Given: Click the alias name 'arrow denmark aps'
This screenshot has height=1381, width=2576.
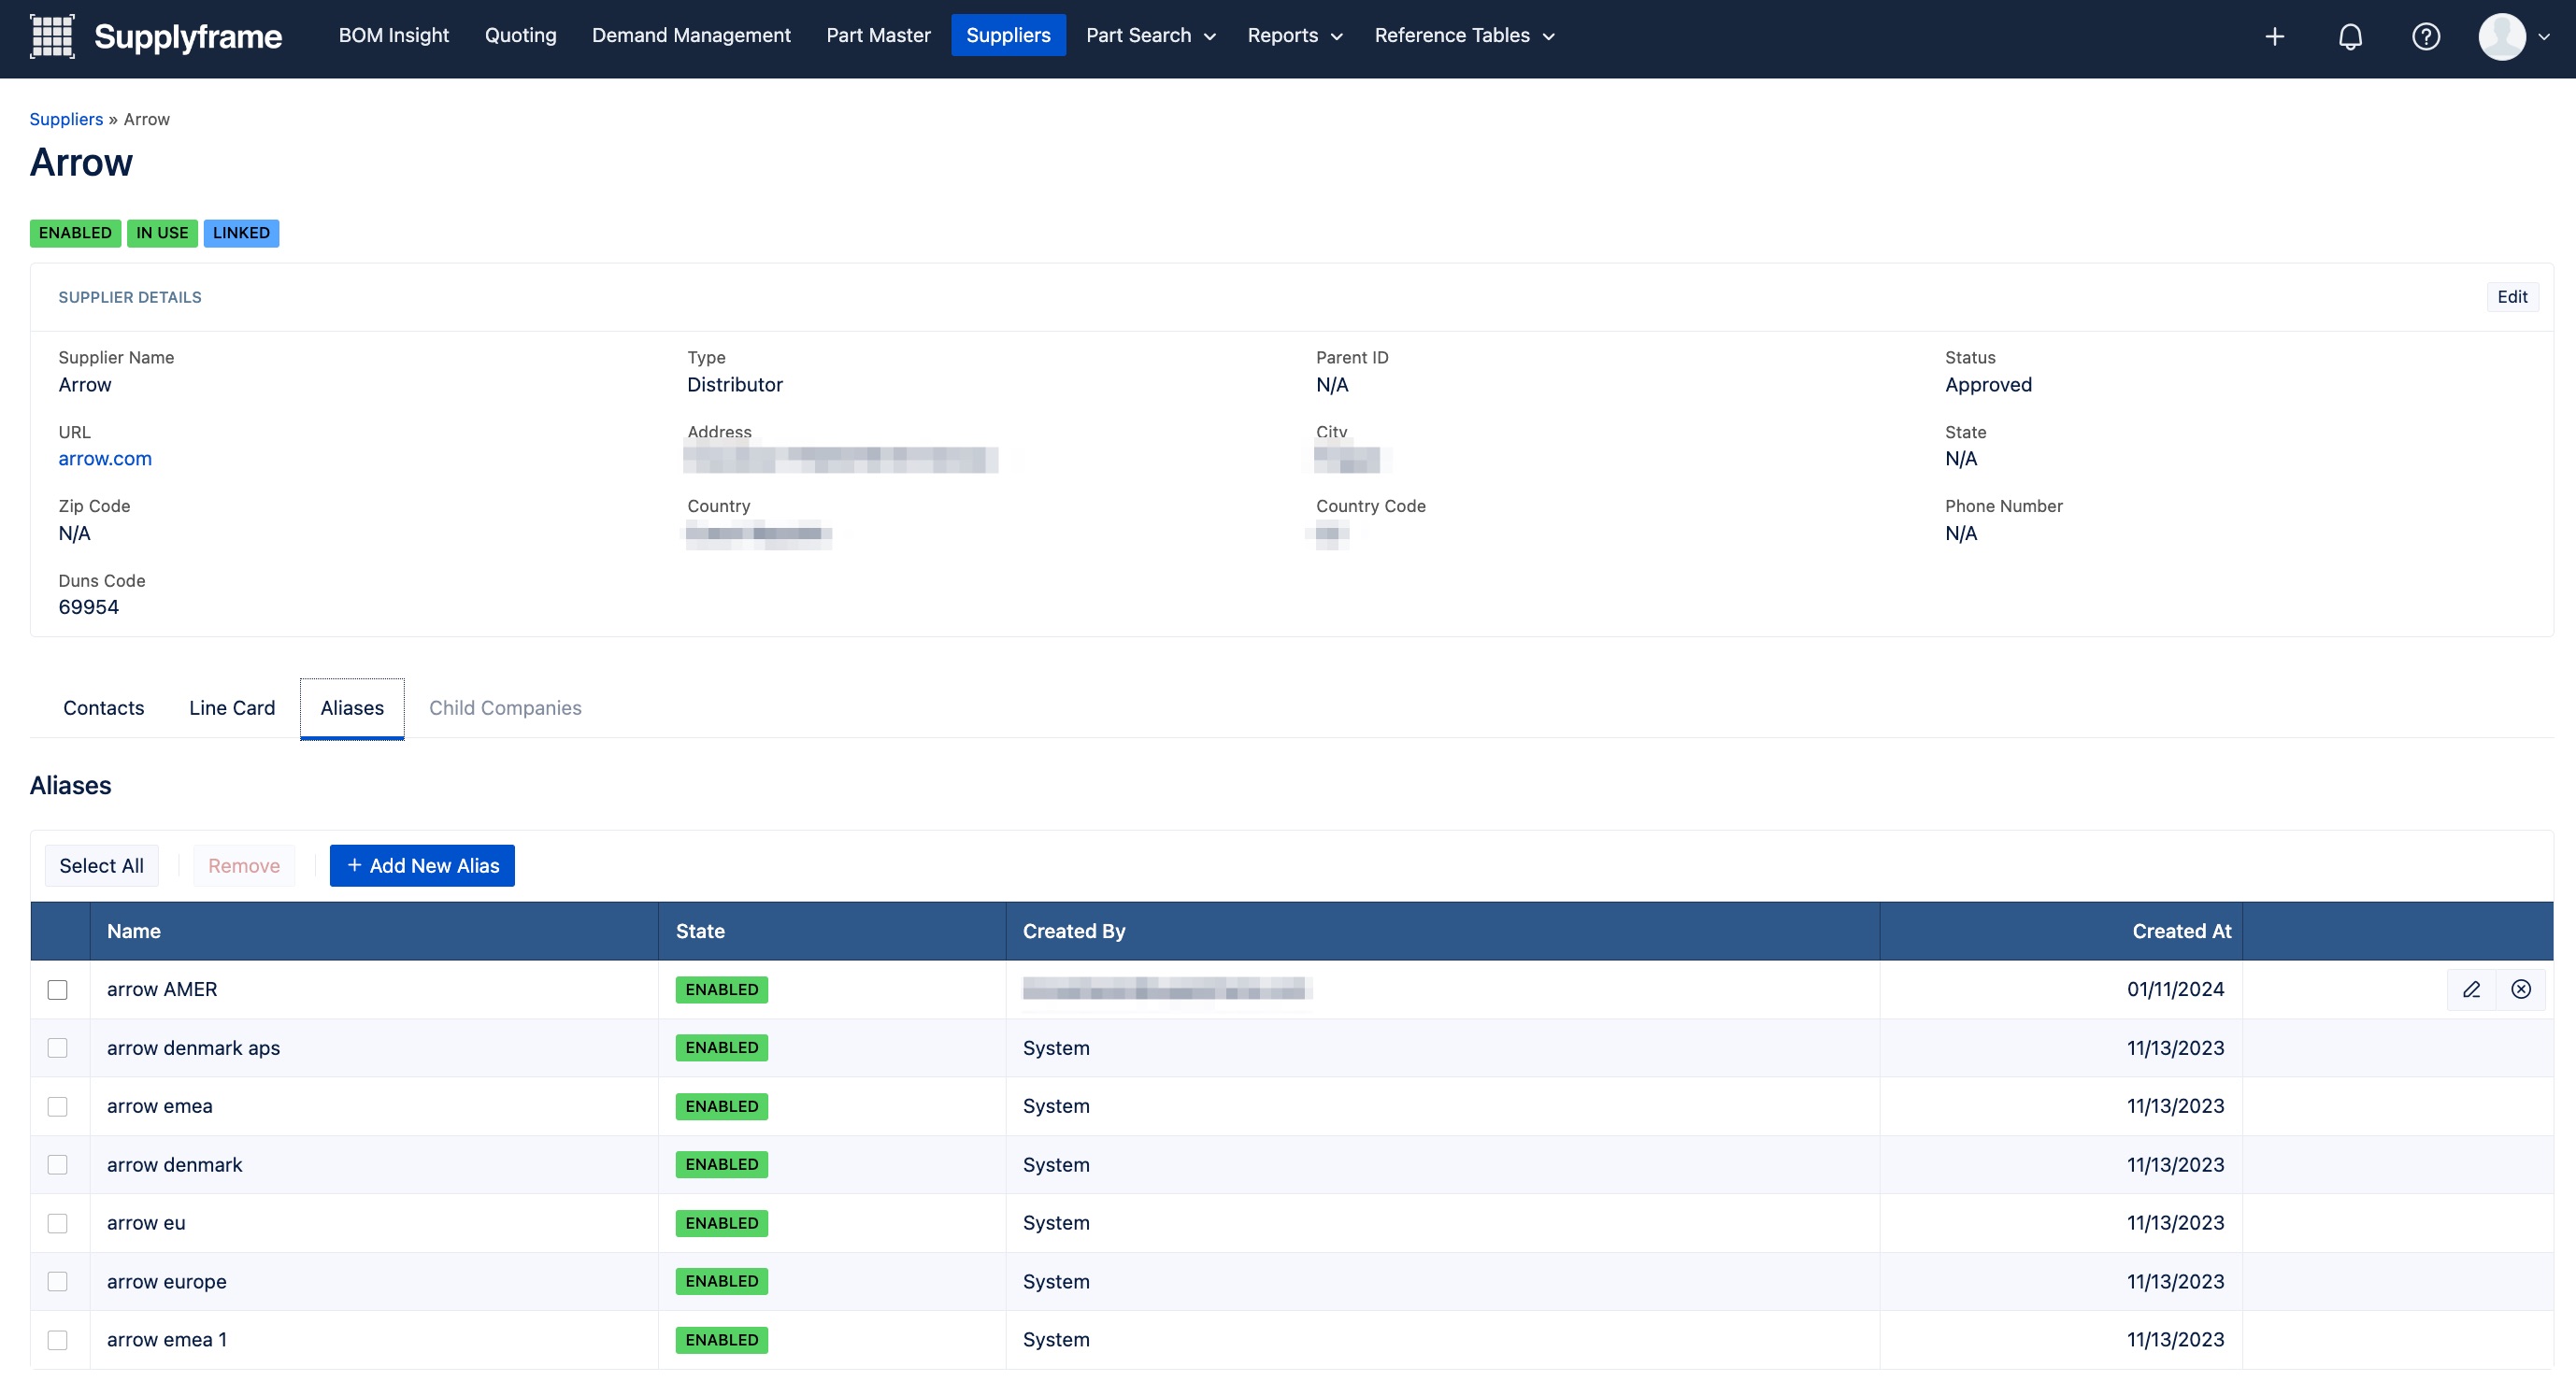Looking at the screenshot, I should pos(193,1048).
